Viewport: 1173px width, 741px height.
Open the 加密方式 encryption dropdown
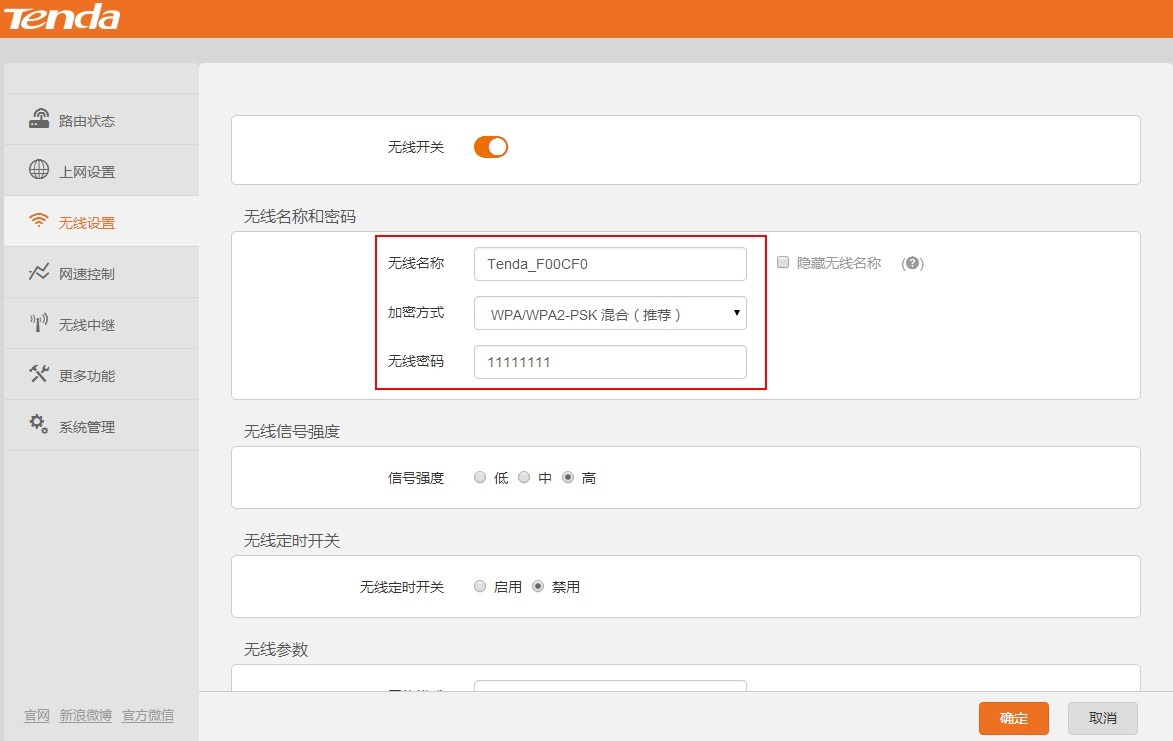click(610, 313)
